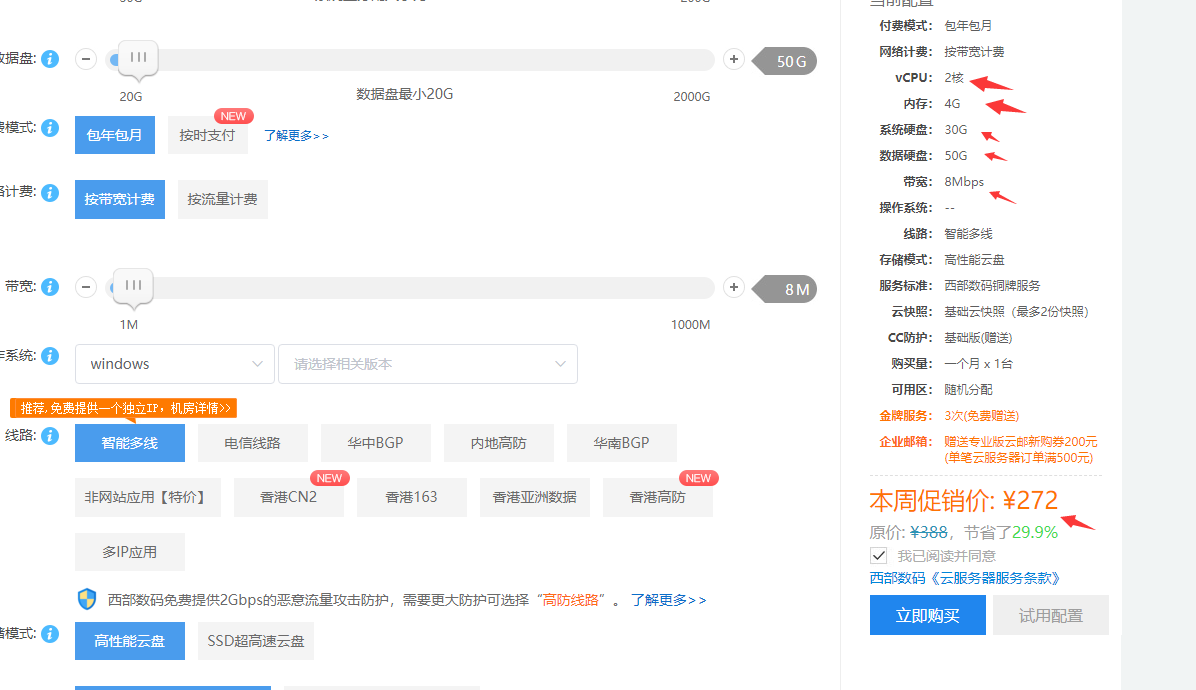Select 非网站应用【特价】 line option

147,497
